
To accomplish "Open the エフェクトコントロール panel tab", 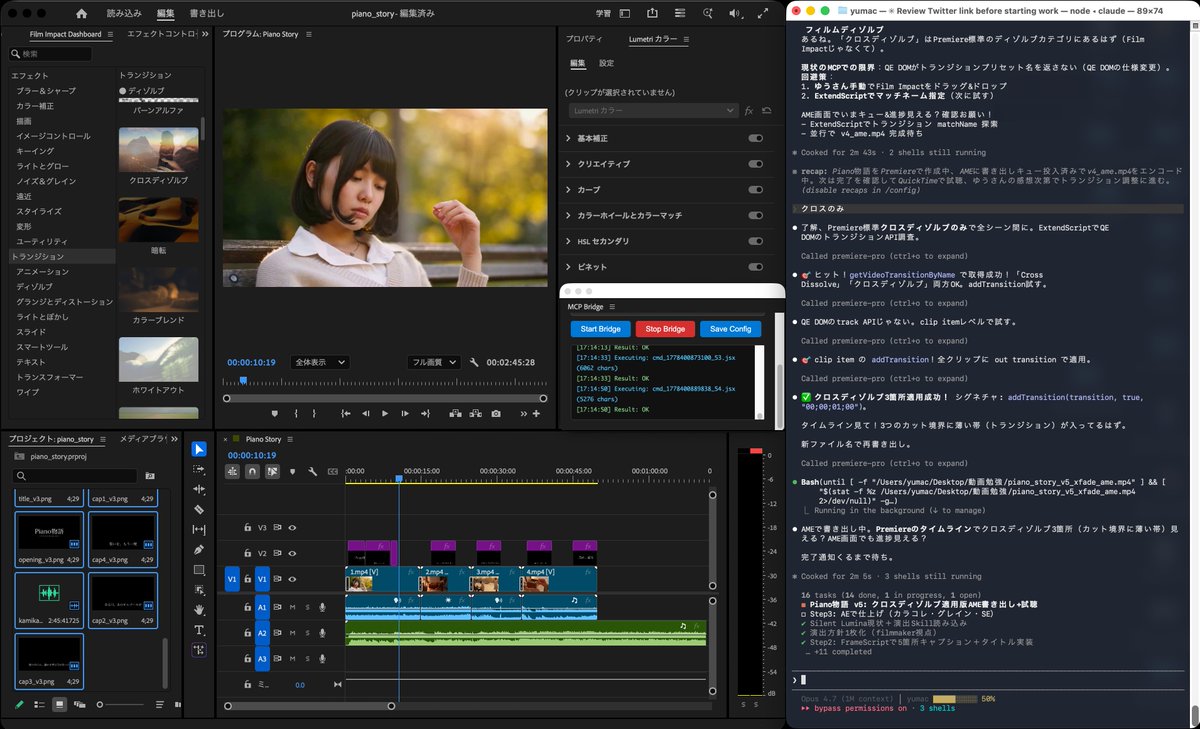I will tap(162, 34).
